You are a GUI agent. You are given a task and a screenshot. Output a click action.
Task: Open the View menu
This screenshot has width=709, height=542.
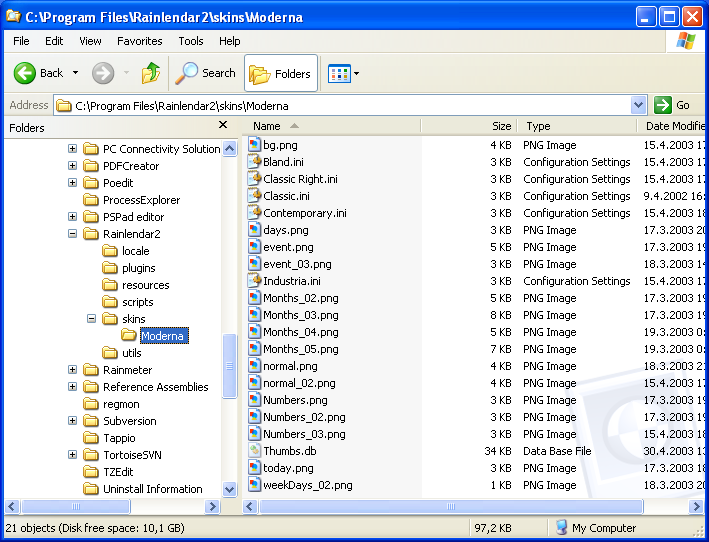click(x=90, y=41)
